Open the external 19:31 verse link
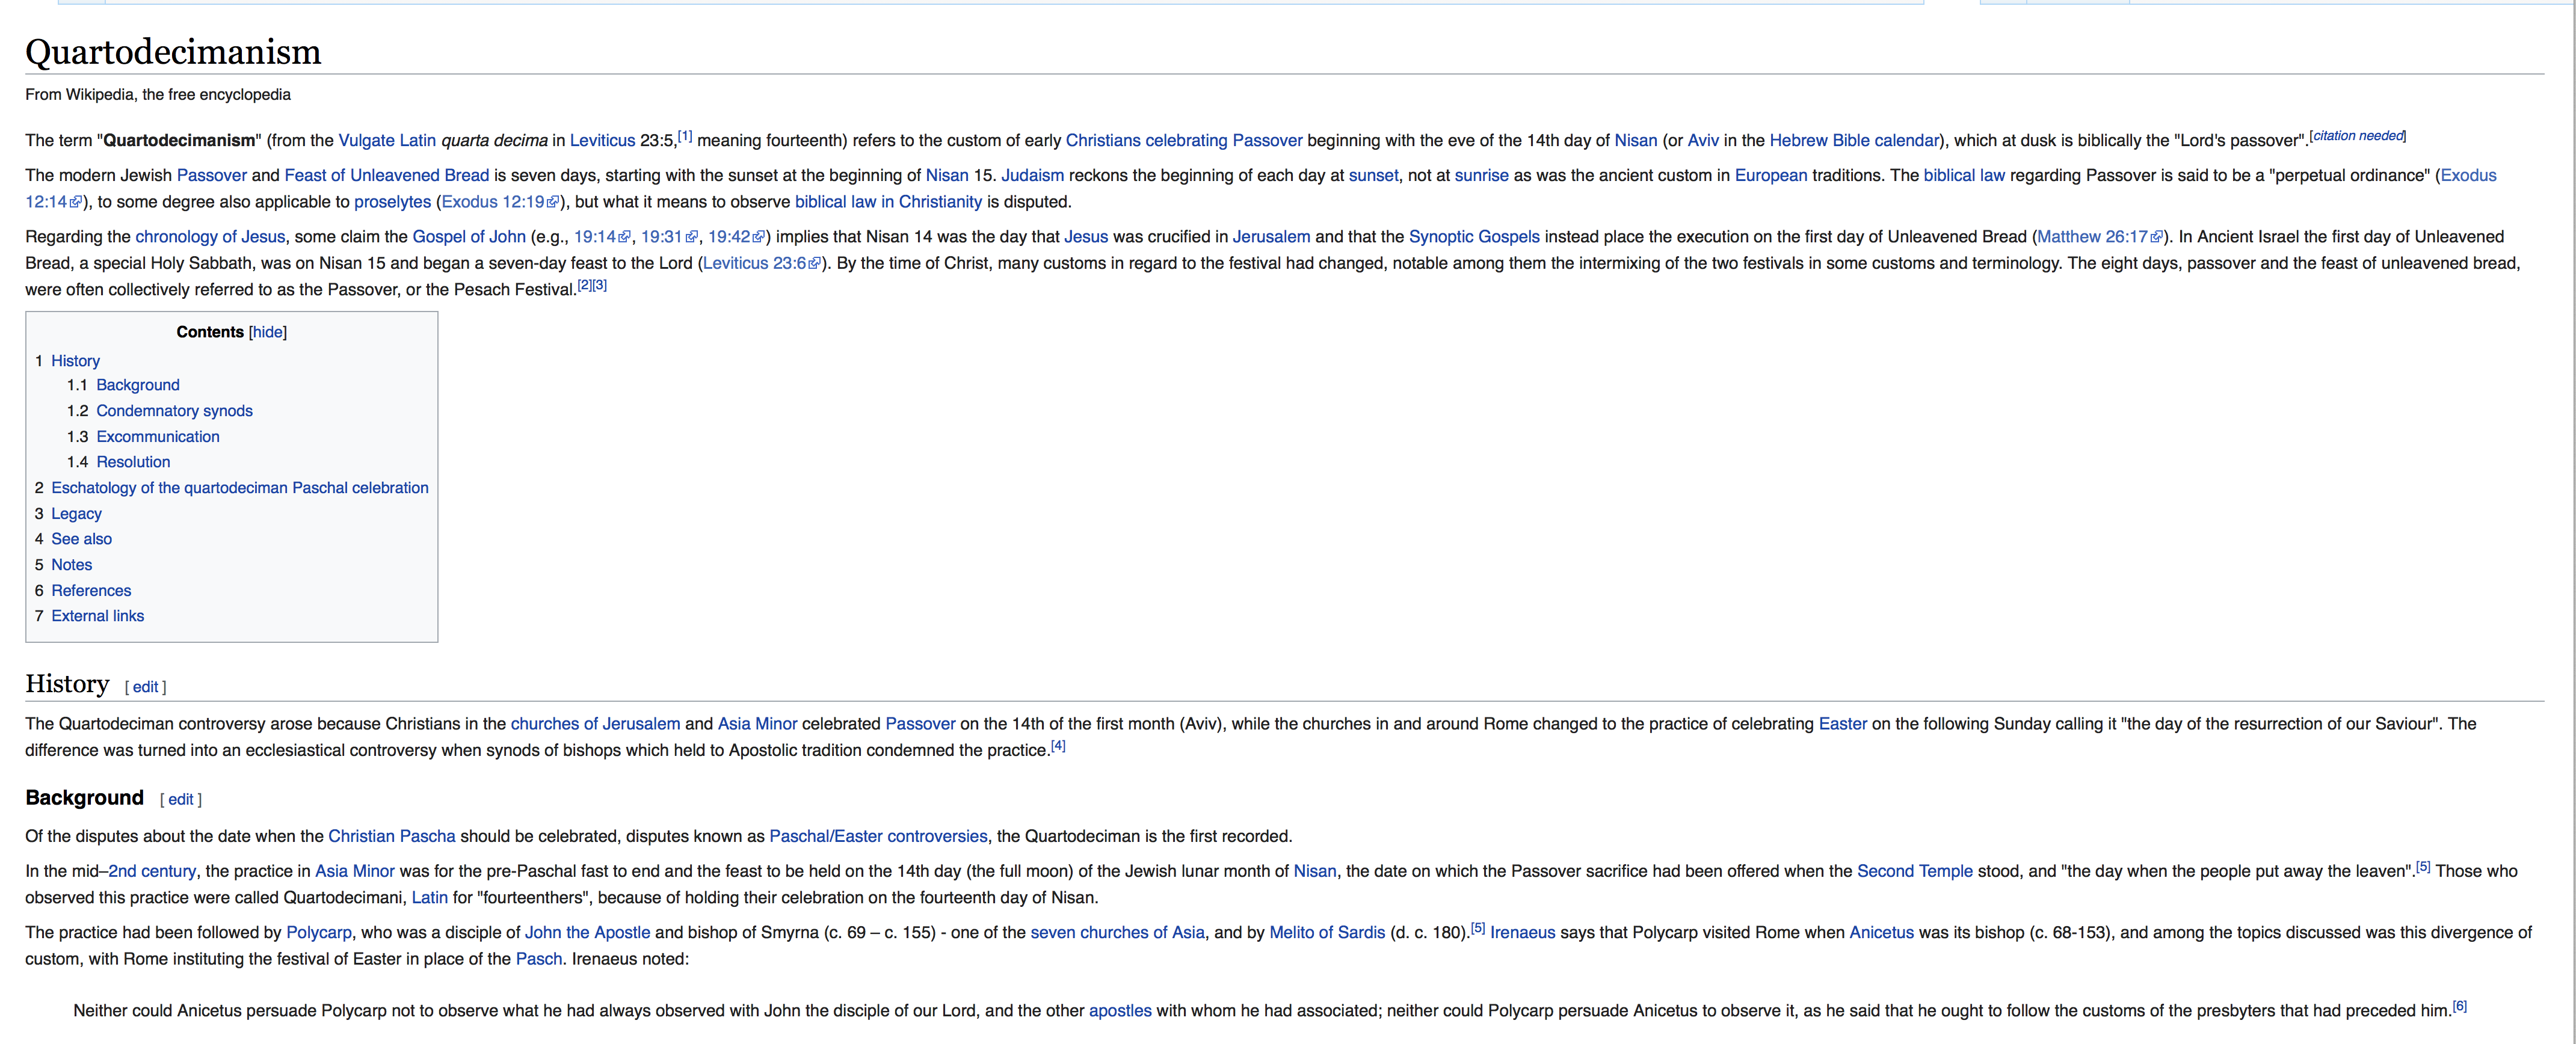This screenshot has height=1044, width=2576. tap(669, 237)
